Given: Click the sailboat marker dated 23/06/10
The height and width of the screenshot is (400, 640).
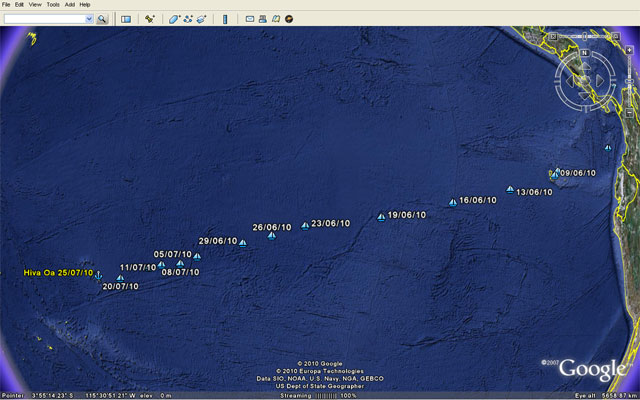Looking at the screenshot, I should [305, 226].
